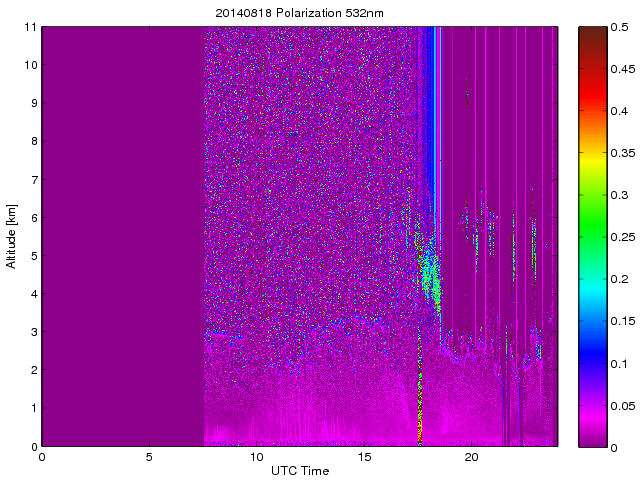Click the colorbar tick label 0.05

click(x=623, y=406)
